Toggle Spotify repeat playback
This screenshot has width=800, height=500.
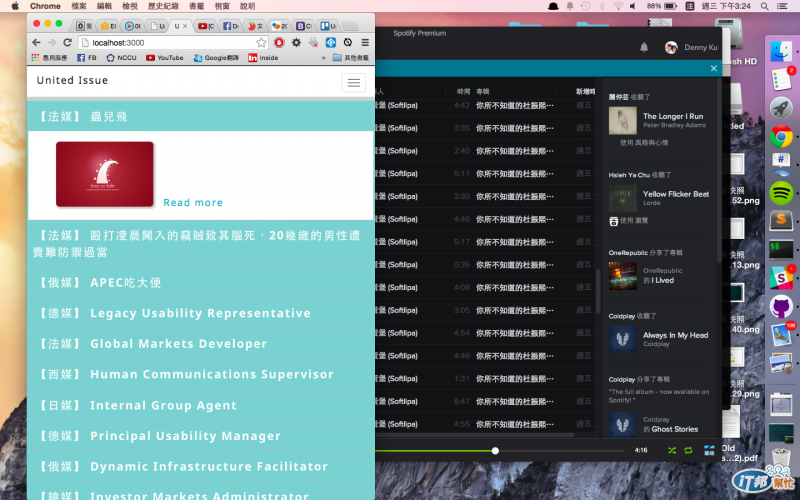[688, 451]
